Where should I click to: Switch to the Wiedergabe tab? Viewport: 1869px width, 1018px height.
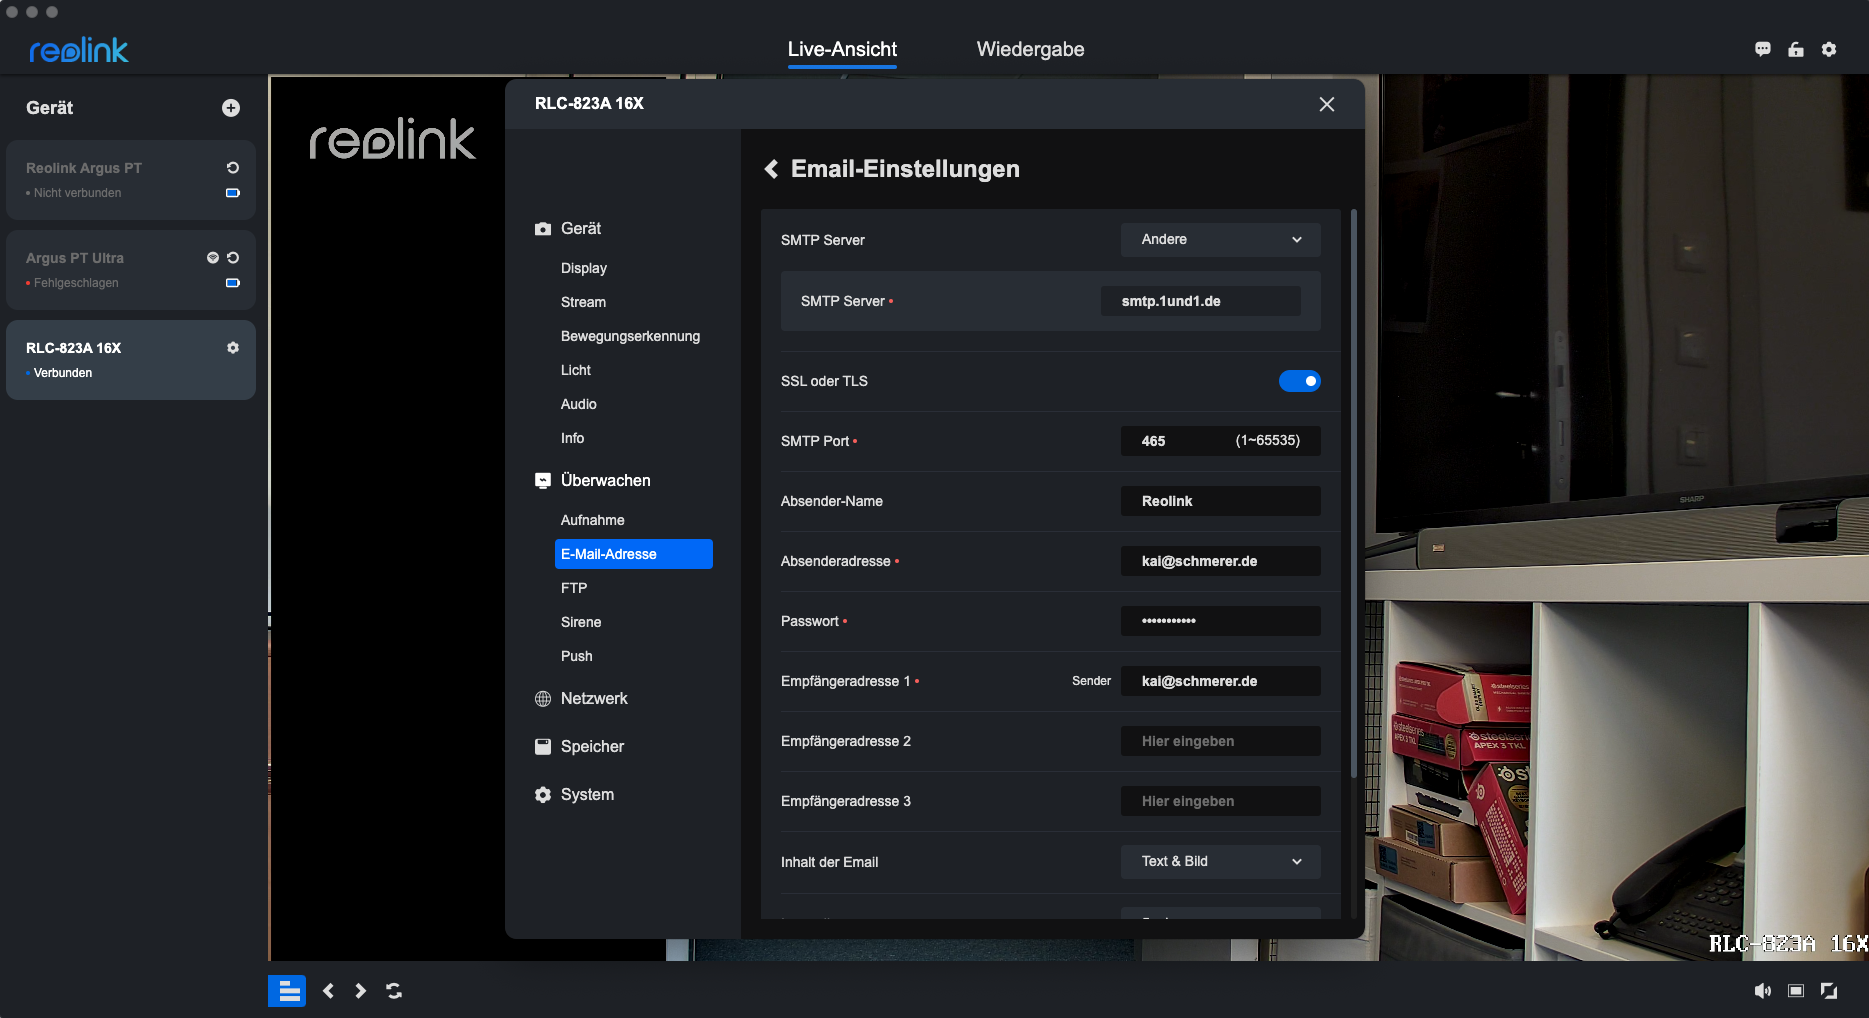point(1030,50)
